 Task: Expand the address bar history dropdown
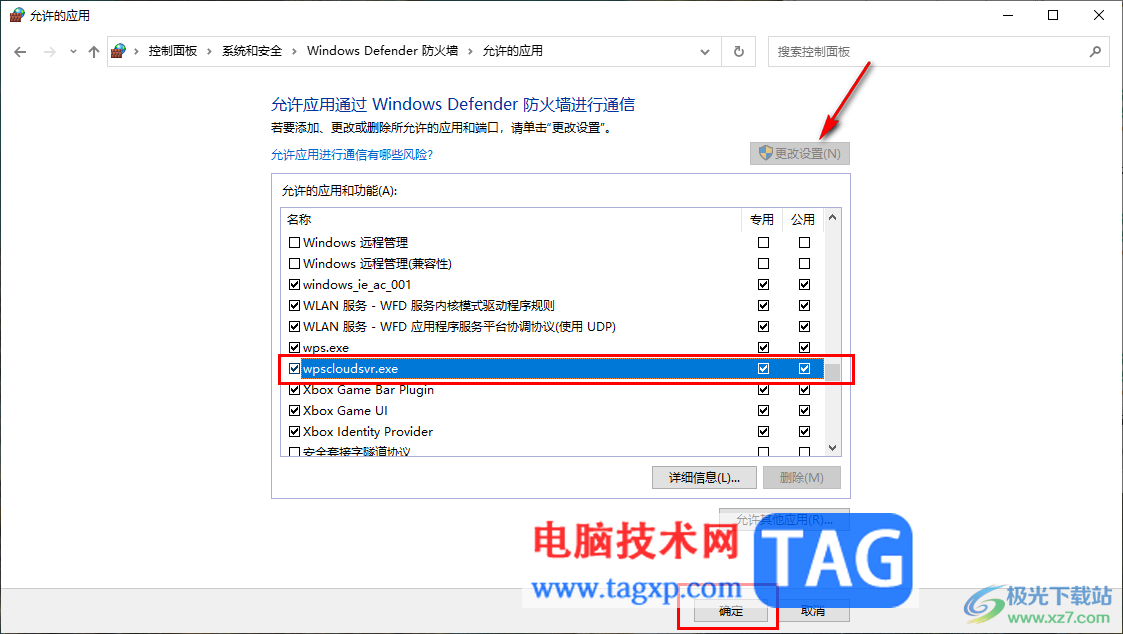[705, 52]
